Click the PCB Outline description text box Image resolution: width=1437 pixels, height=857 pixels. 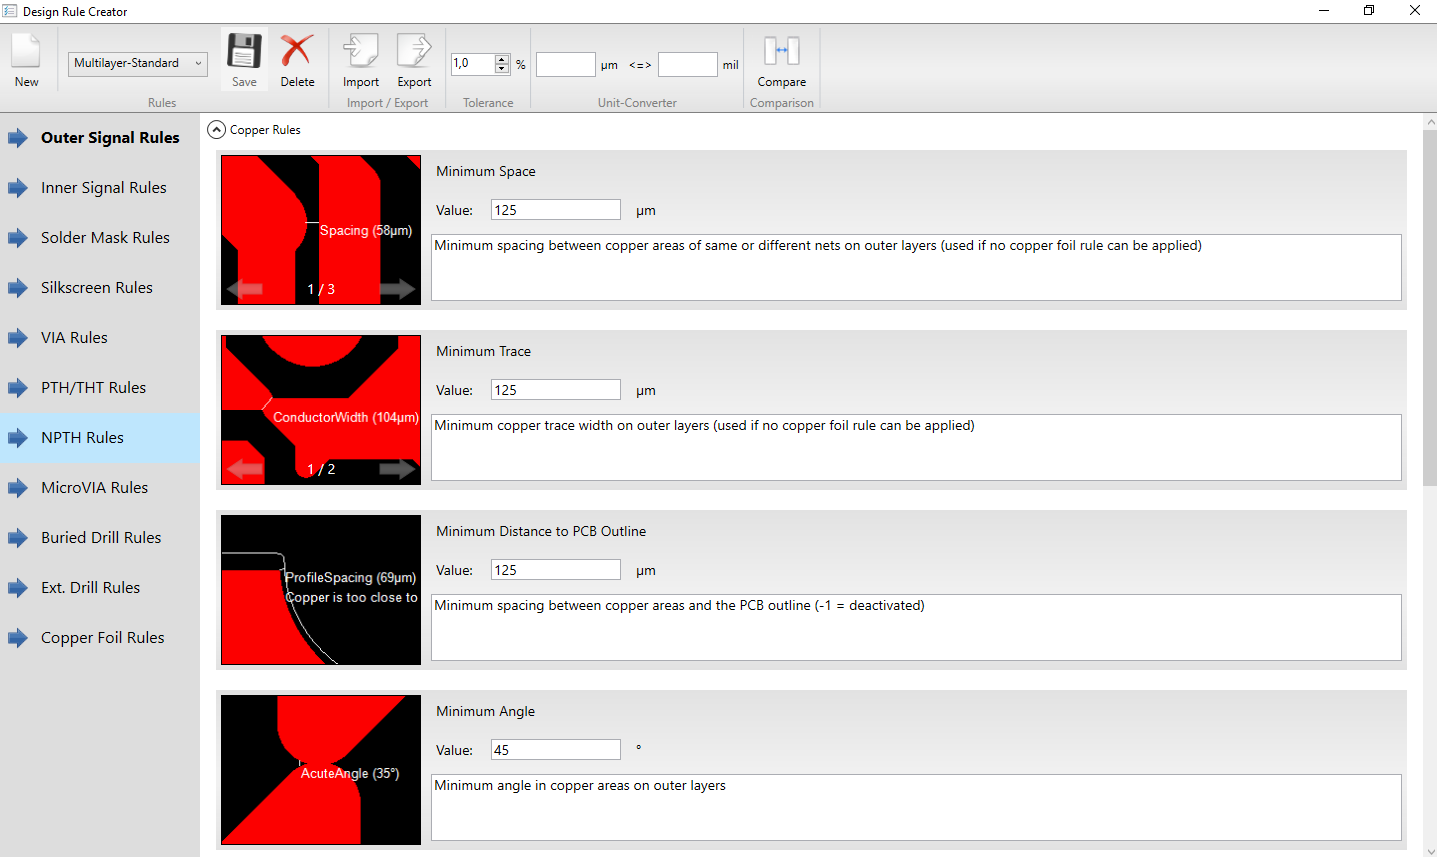tap(916, 628)
